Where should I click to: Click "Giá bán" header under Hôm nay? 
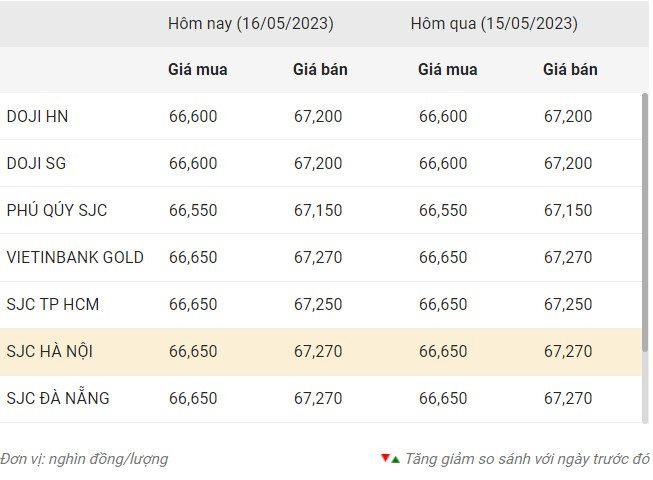click(x=320, y=70)
